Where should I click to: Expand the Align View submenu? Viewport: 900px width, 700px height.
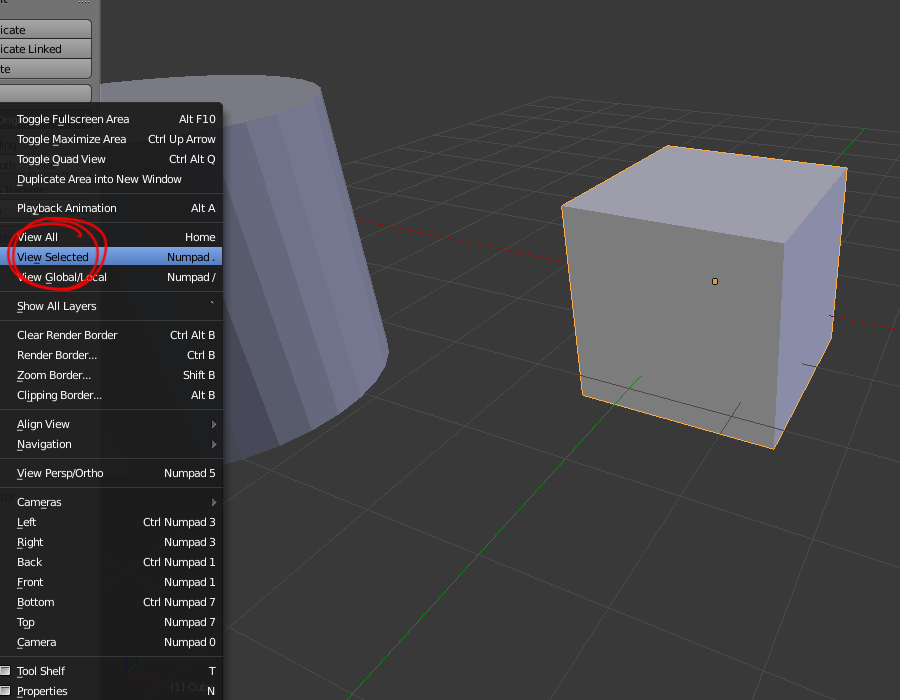click(x=111, y=424)
